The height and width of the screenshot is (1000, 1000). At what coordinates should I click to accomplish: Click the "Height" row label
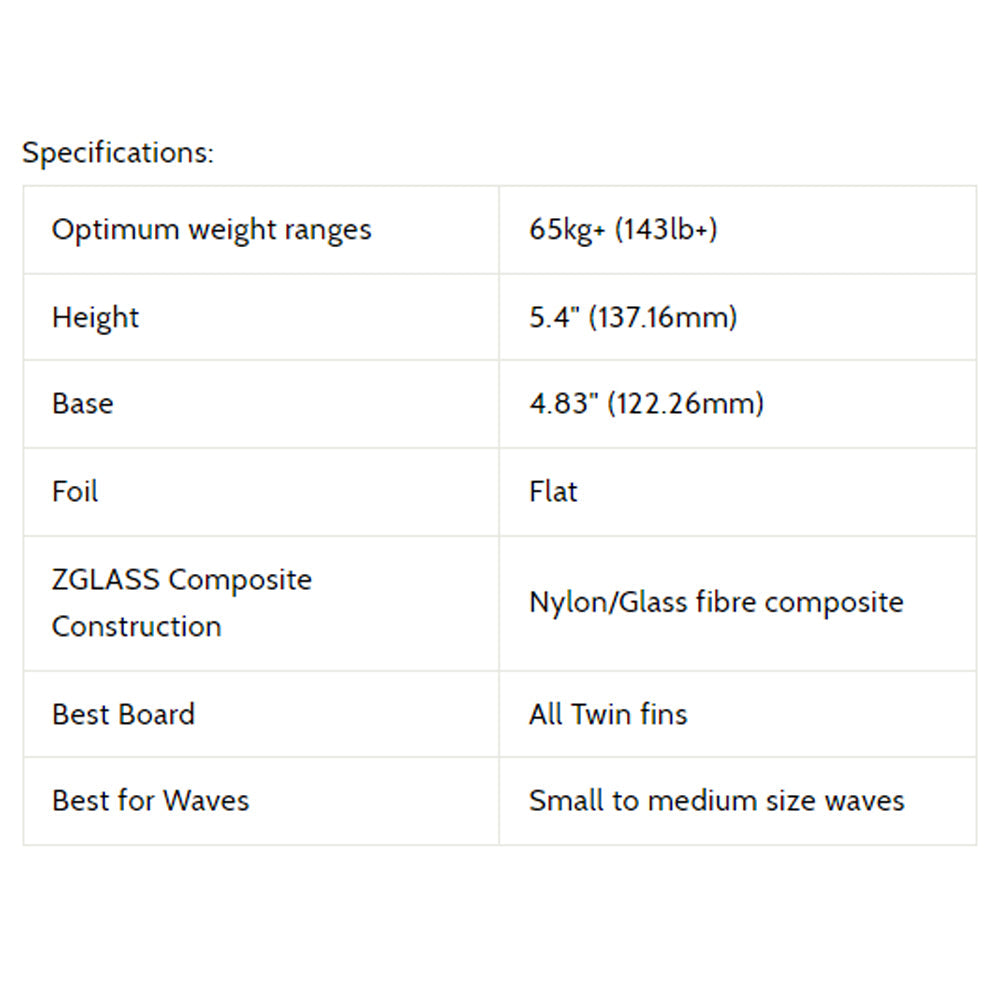click(95, 318)
